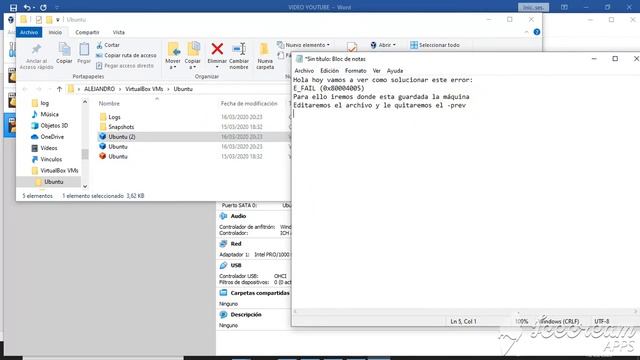Open Archivo menu in Notepad
The width and height of the screenshot is (640, 360).
click(x=304, y=71)
